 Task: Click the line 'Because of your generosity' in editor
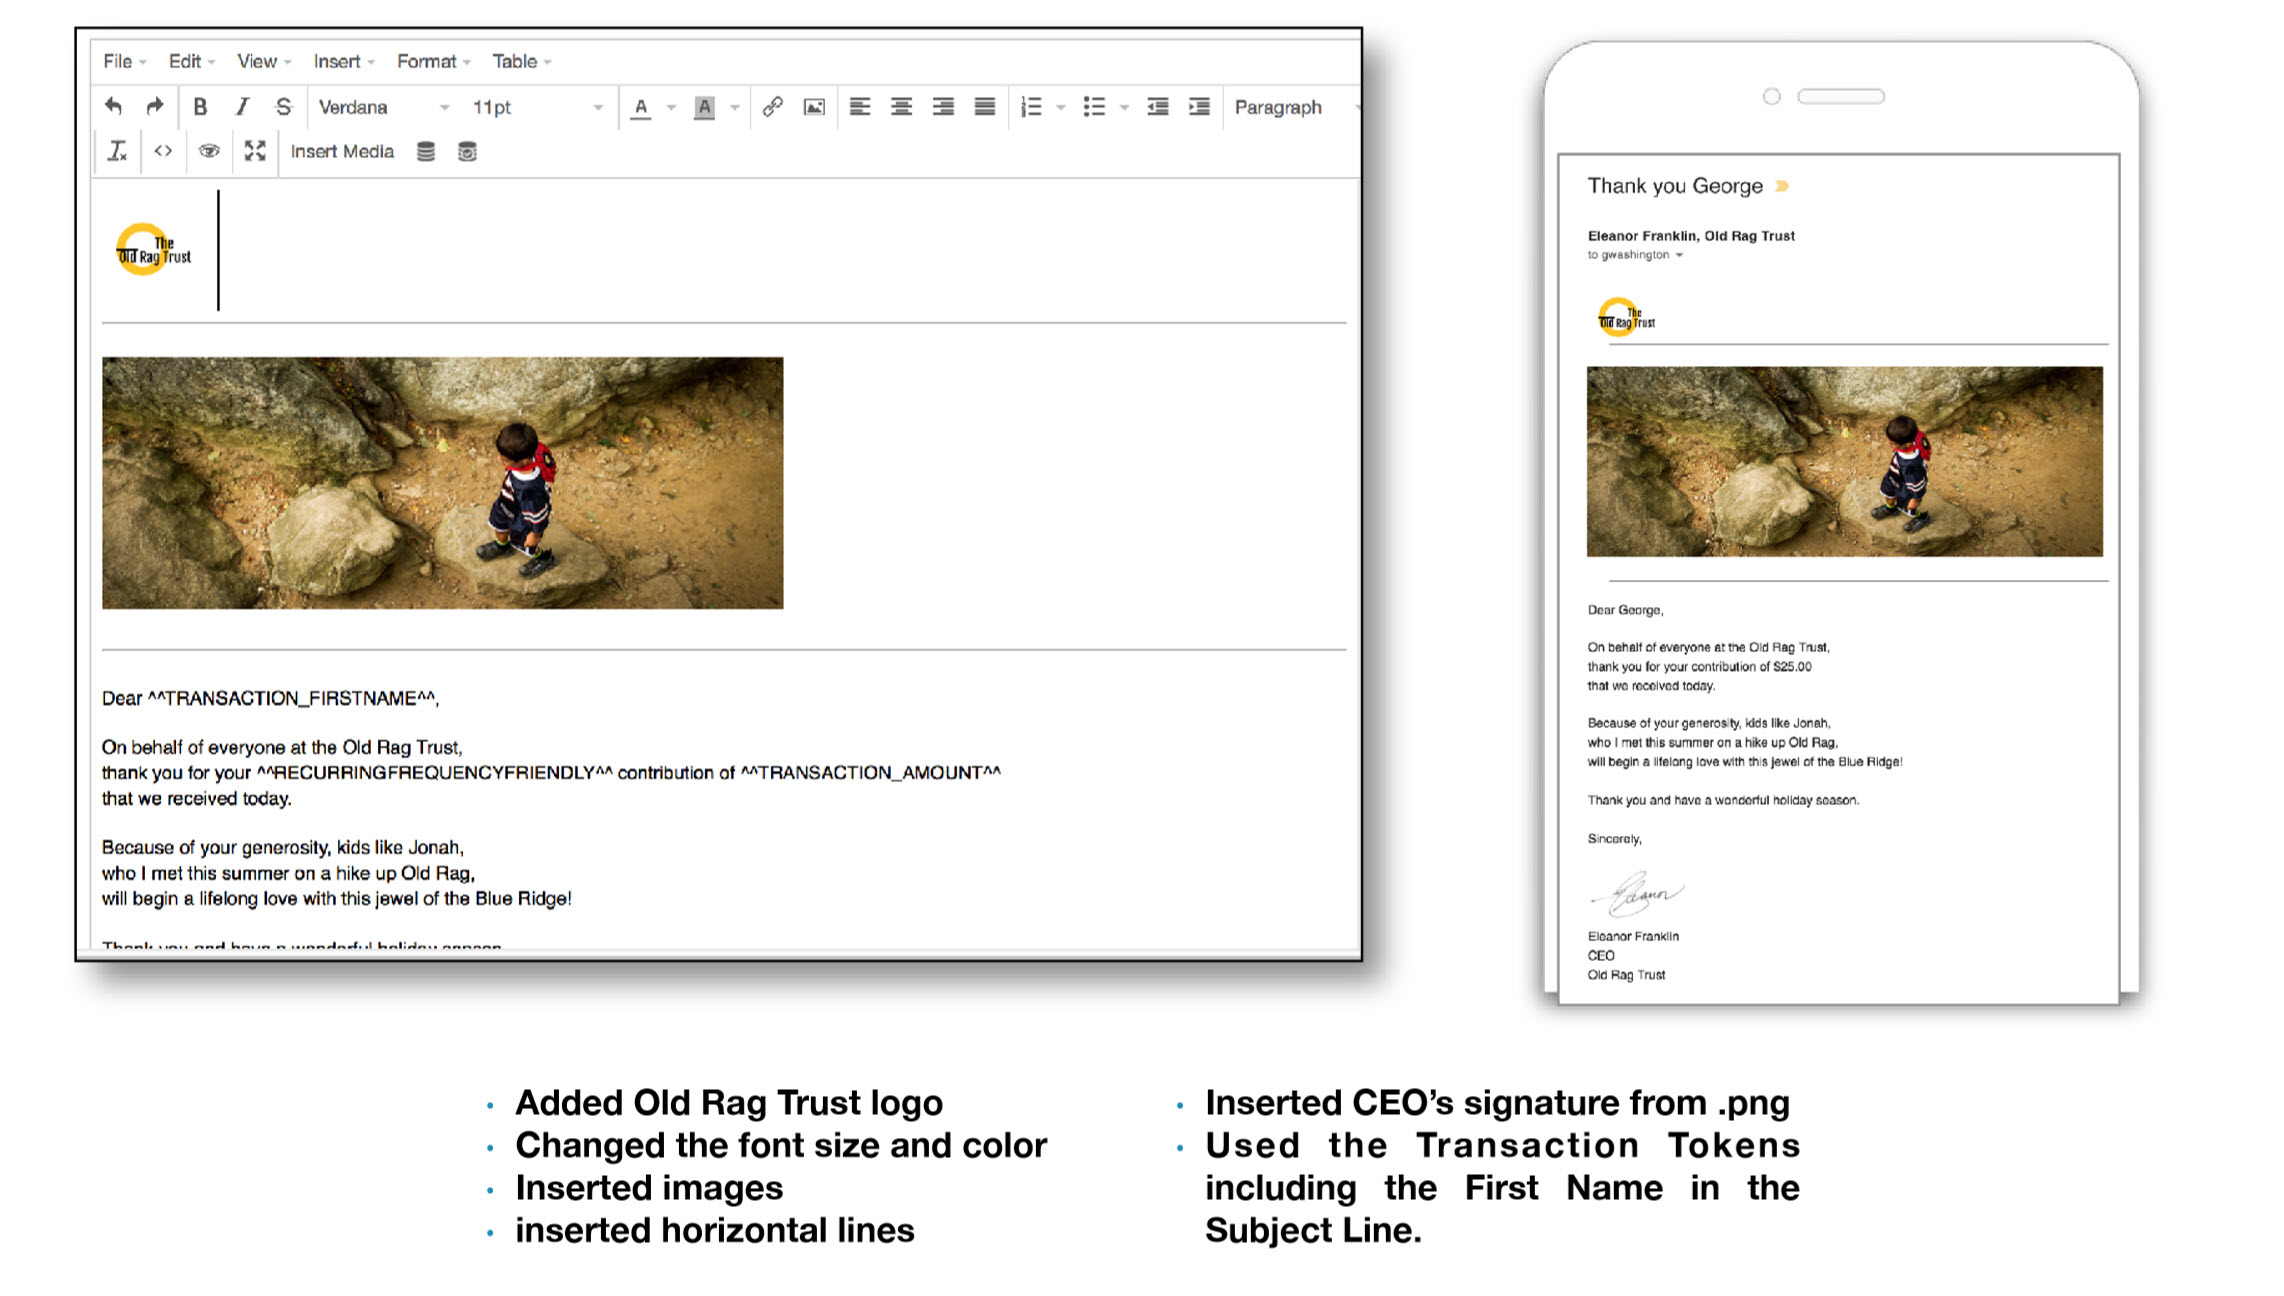click(283, 847)
